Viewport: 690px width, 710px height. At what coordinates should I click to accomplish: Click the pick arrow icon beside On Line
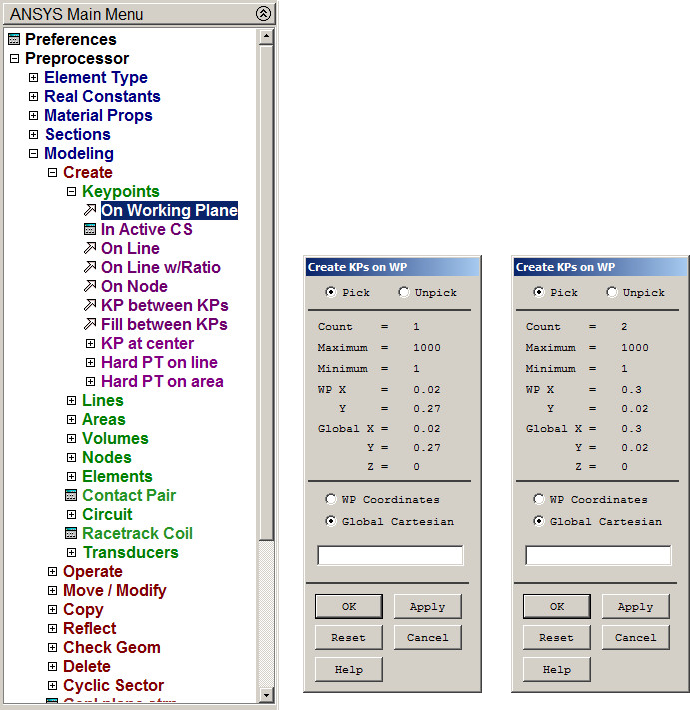click(90, 248)
